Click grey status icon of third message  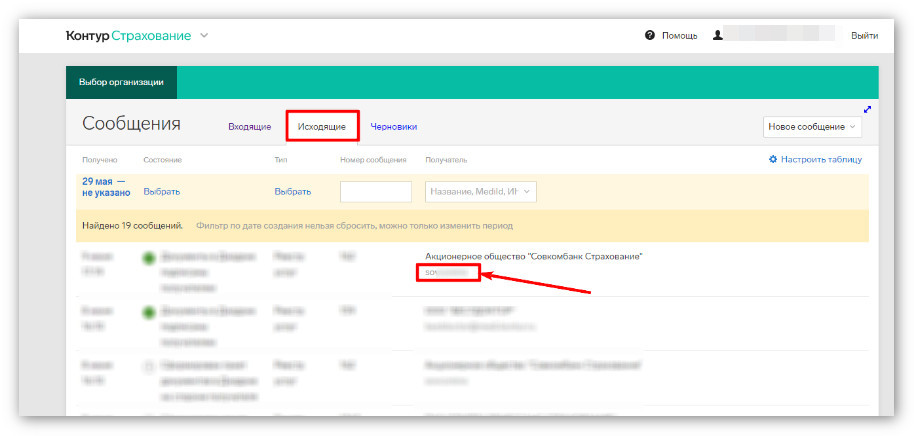click(149, 367)
